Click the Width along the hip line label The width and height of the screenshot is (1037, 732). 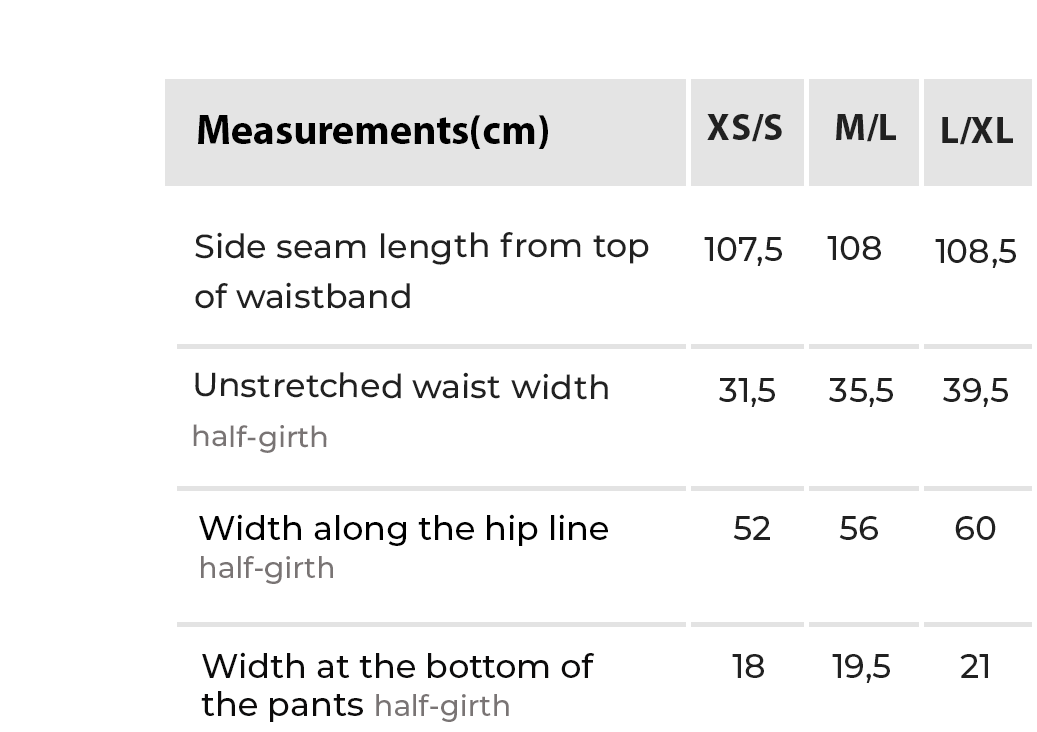tap(403, 528)
